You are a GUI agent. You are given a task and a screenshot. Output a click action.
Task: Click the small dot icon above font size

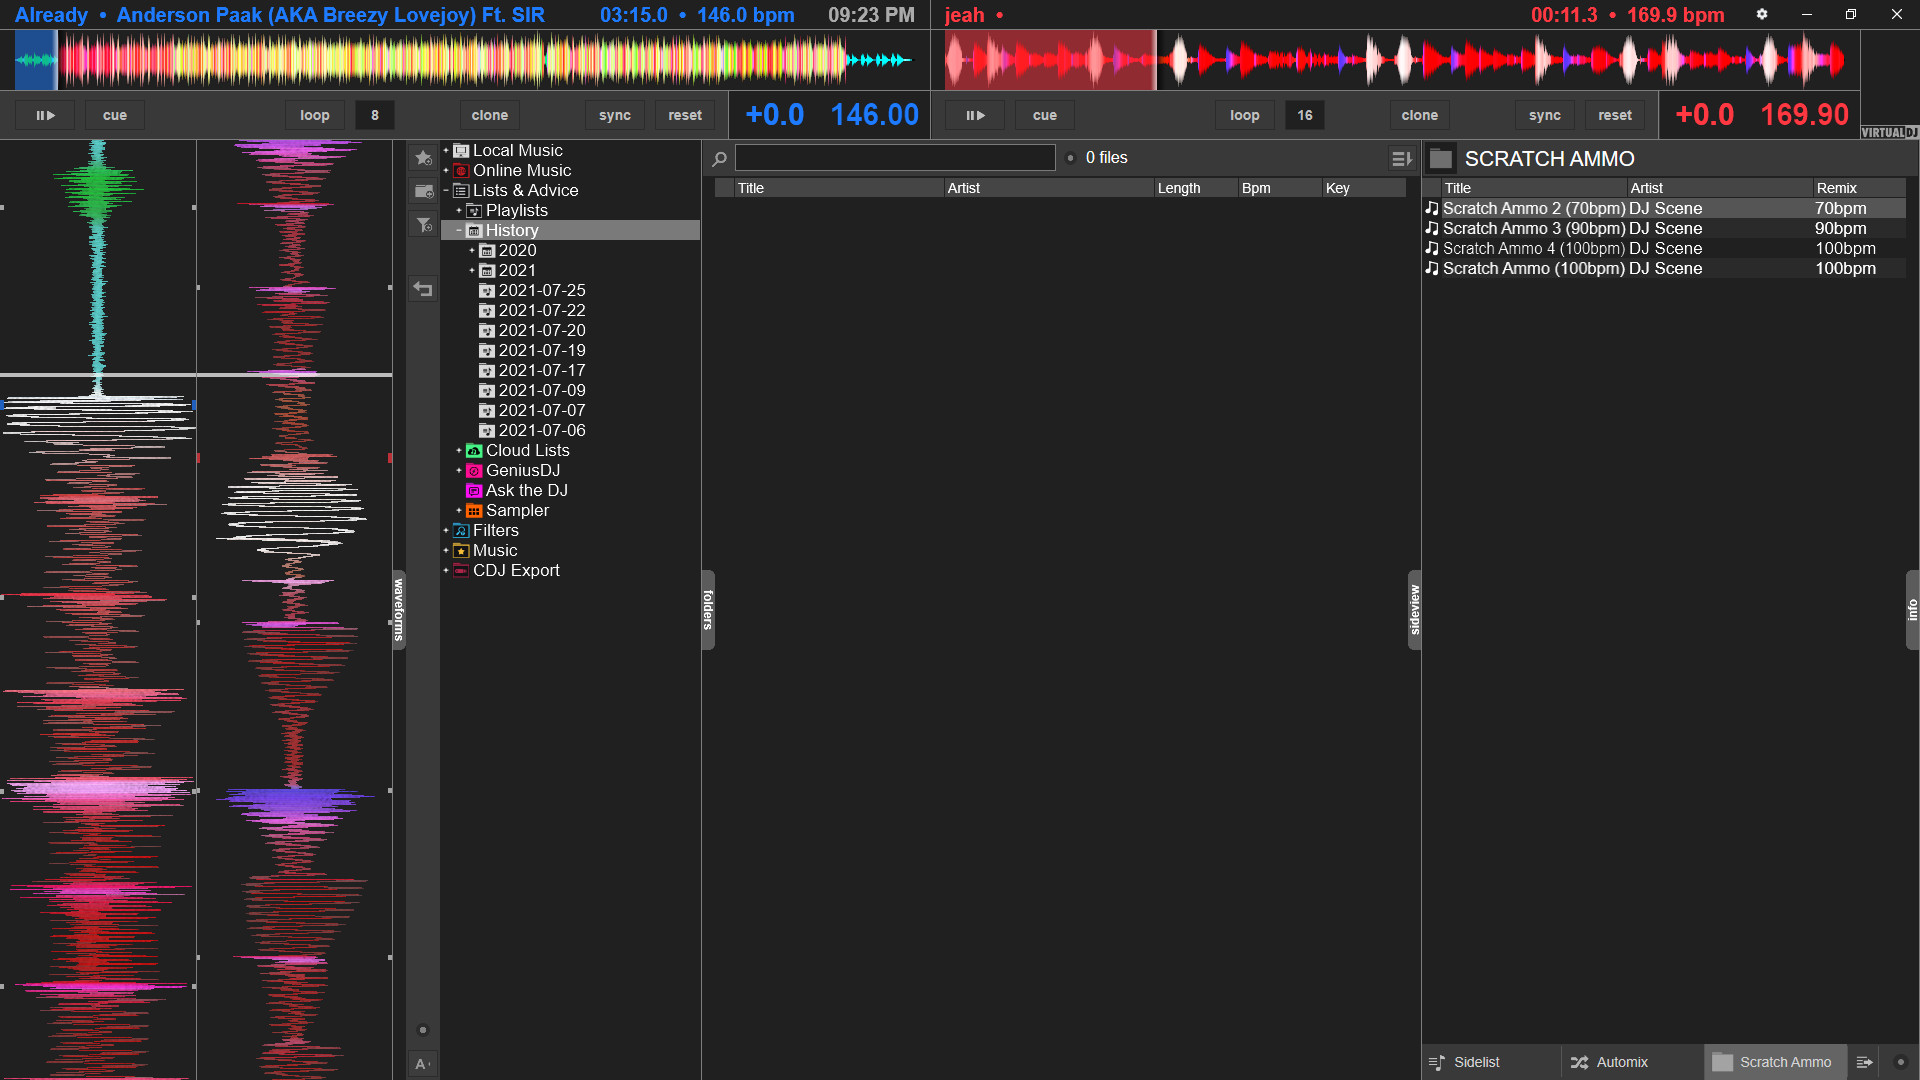click(423, 1030)
